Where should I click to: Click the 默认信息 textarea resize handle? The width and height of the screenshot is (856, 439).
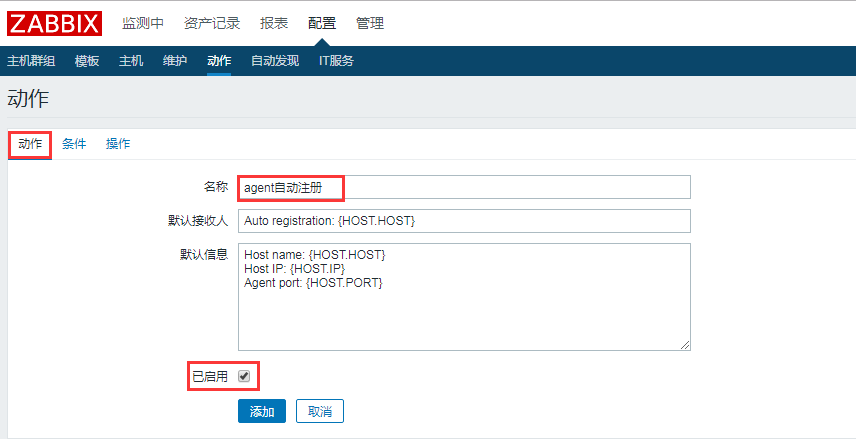685,345
